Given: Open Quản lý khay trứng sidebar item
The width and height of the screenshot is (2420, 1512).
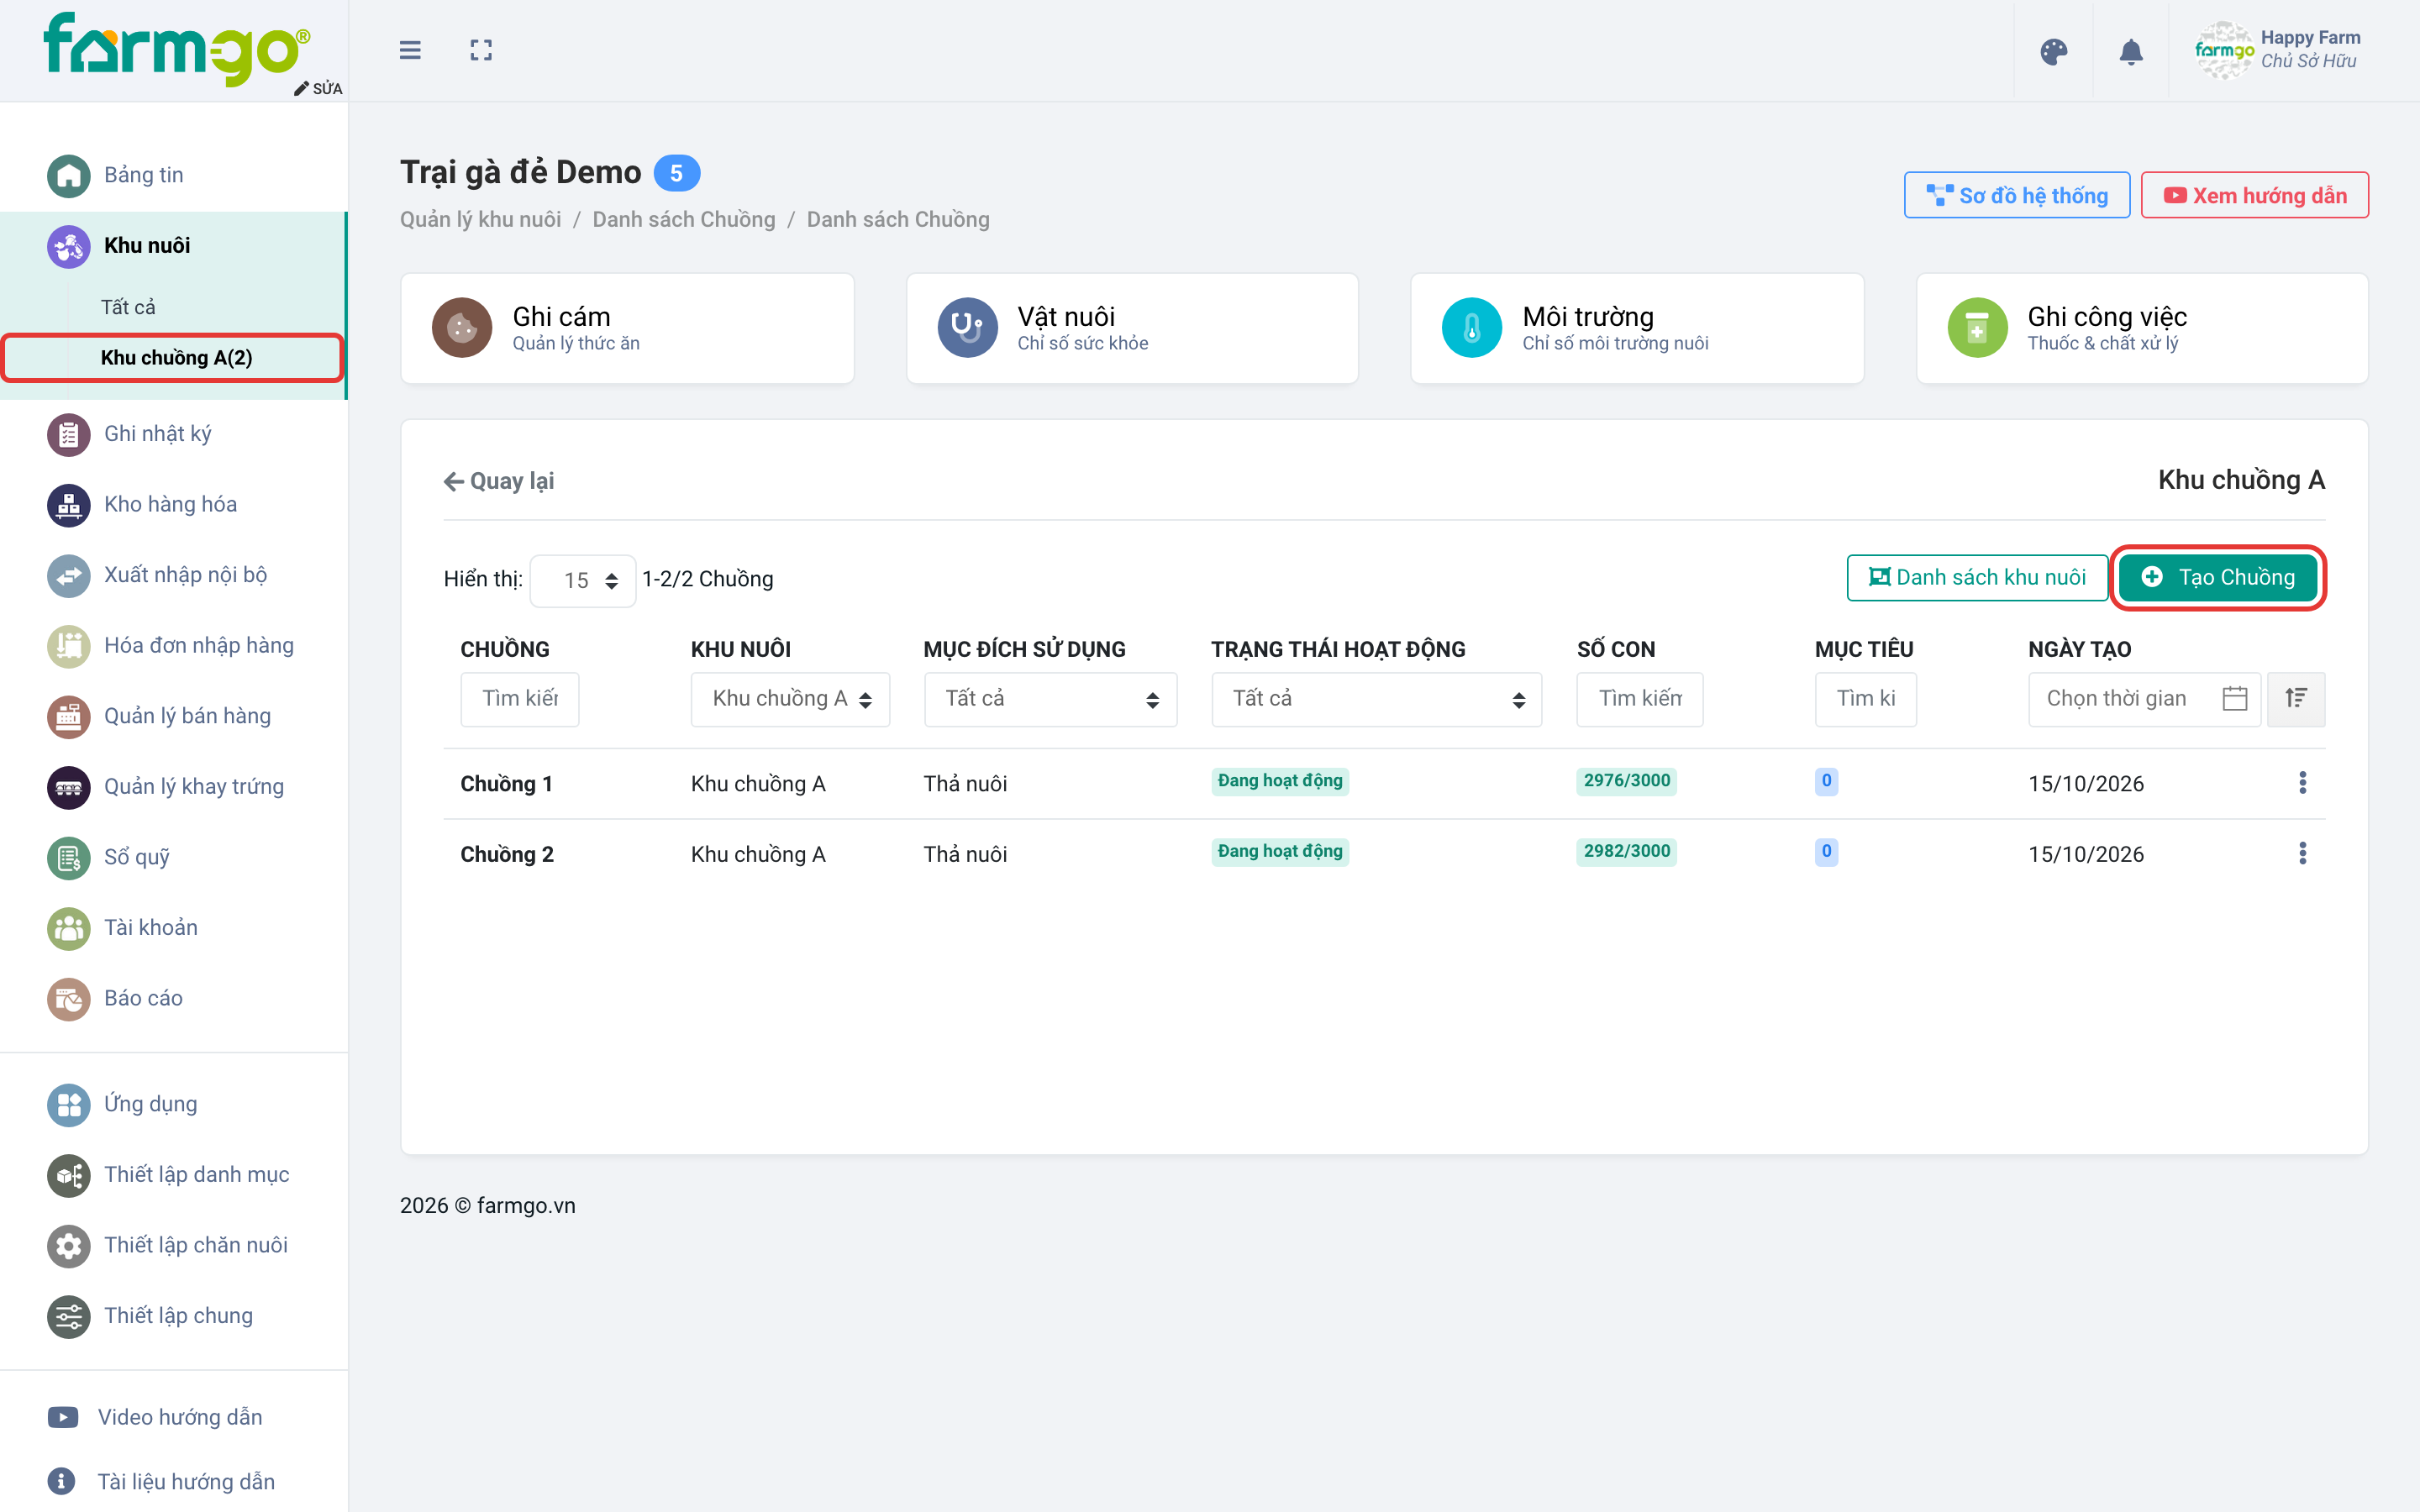Looking at the screenshot, I should (193, 786).
